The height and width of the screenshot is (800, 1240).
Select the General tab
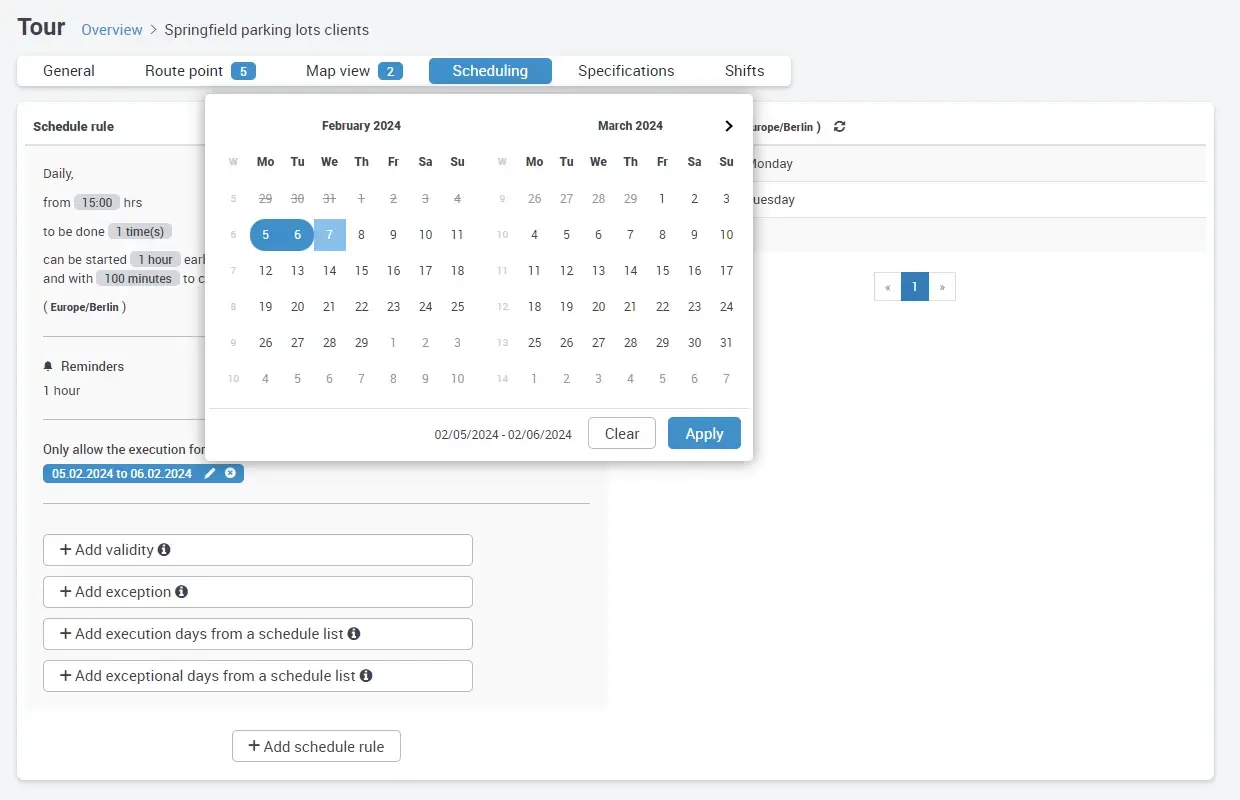(x=68, y=71)
